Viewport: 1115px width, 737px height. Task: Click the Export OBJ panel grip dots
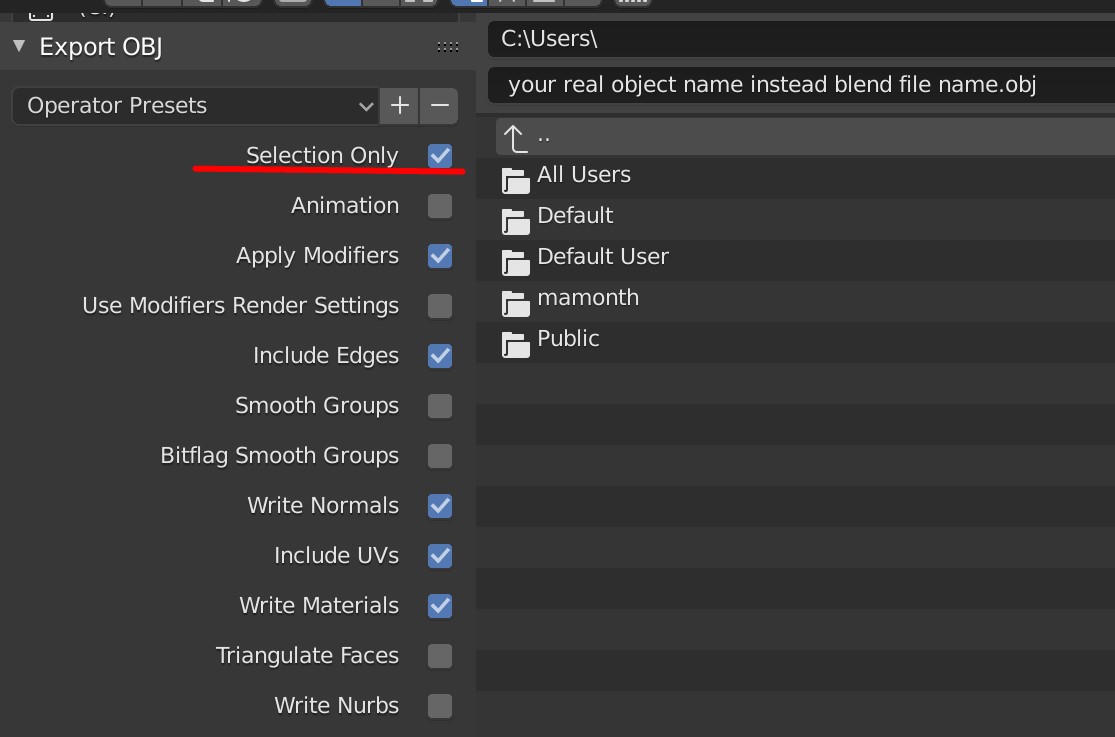[x=447, y=47]
